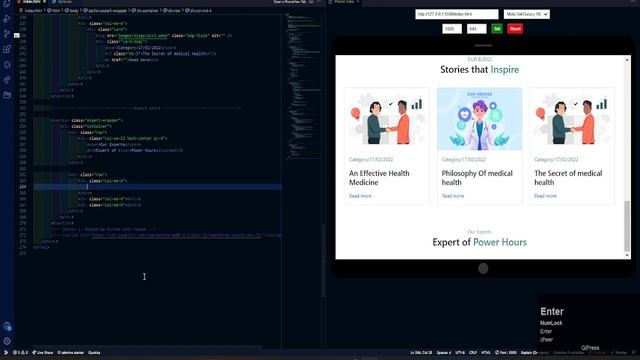Click the html breadcrumb item
The image size is (640, 360).
(x=53, y=10)
